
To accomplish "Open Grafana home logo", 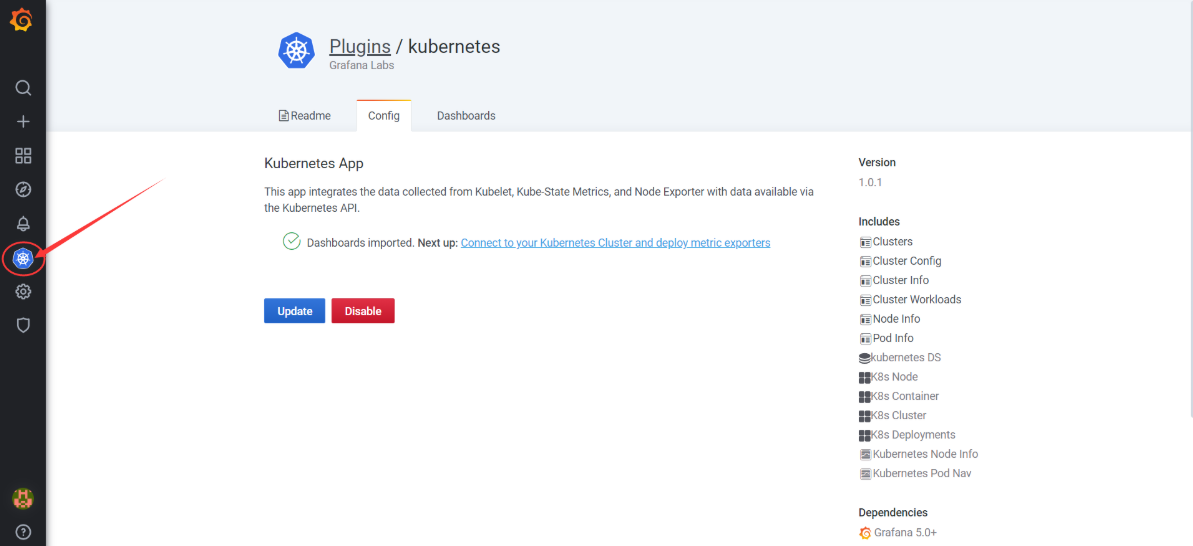I will click(x=21, y=20).
